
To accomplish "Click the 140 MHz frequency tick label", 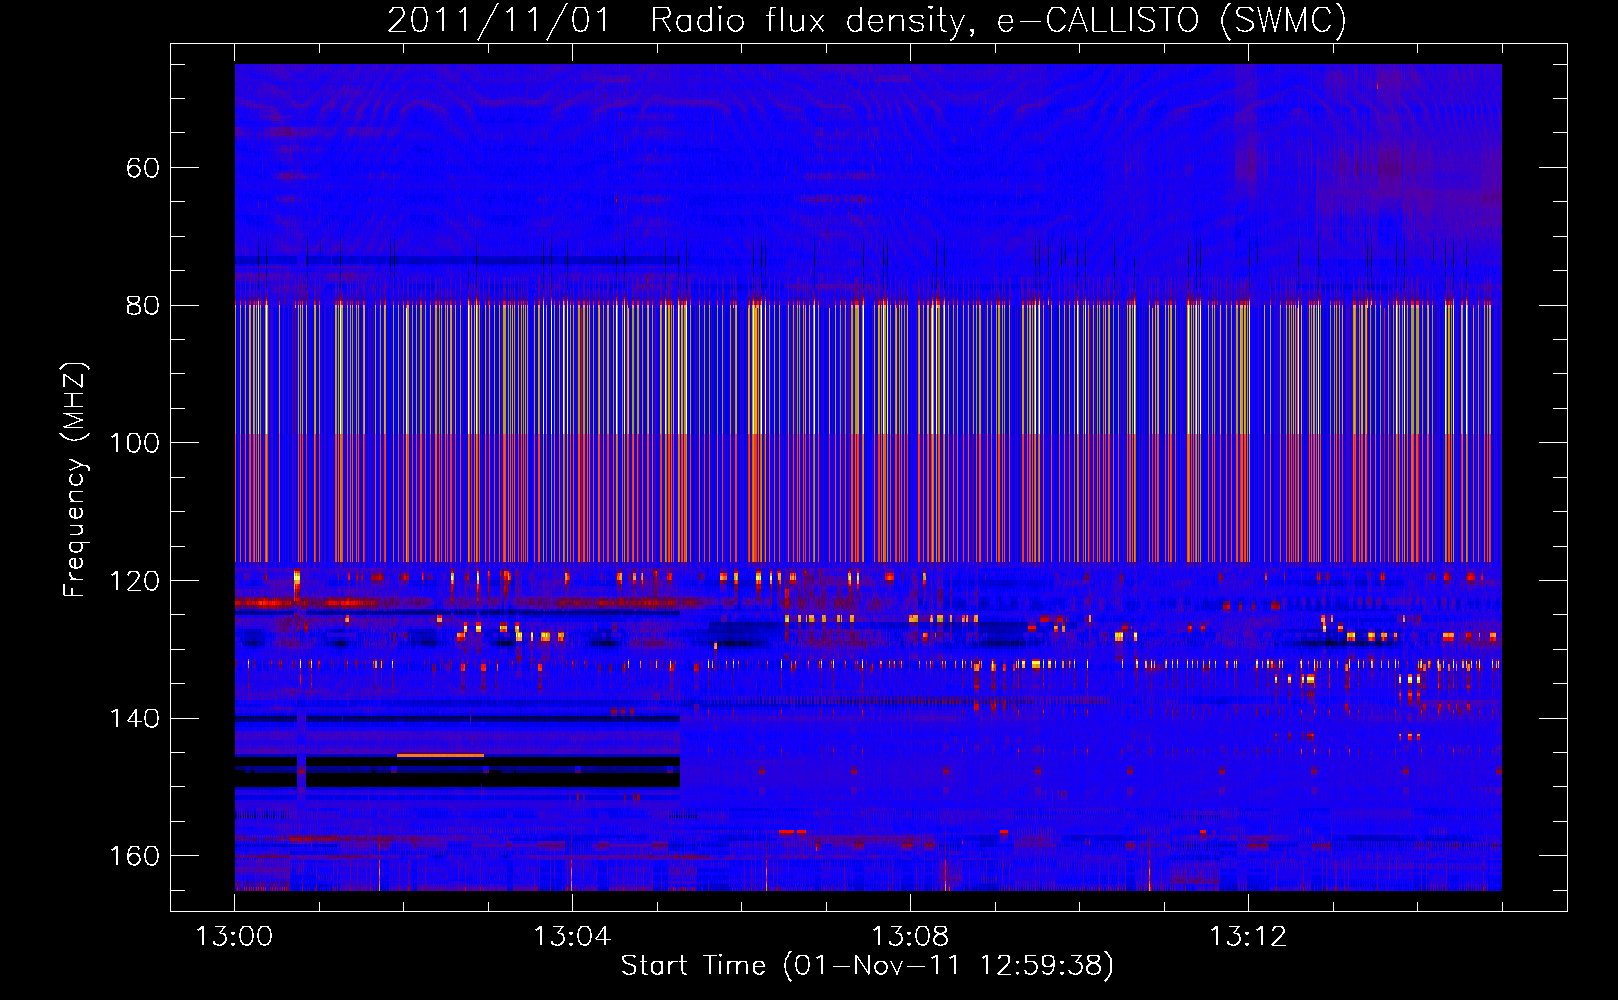I will pyautogui.click(x=134, y=719).
